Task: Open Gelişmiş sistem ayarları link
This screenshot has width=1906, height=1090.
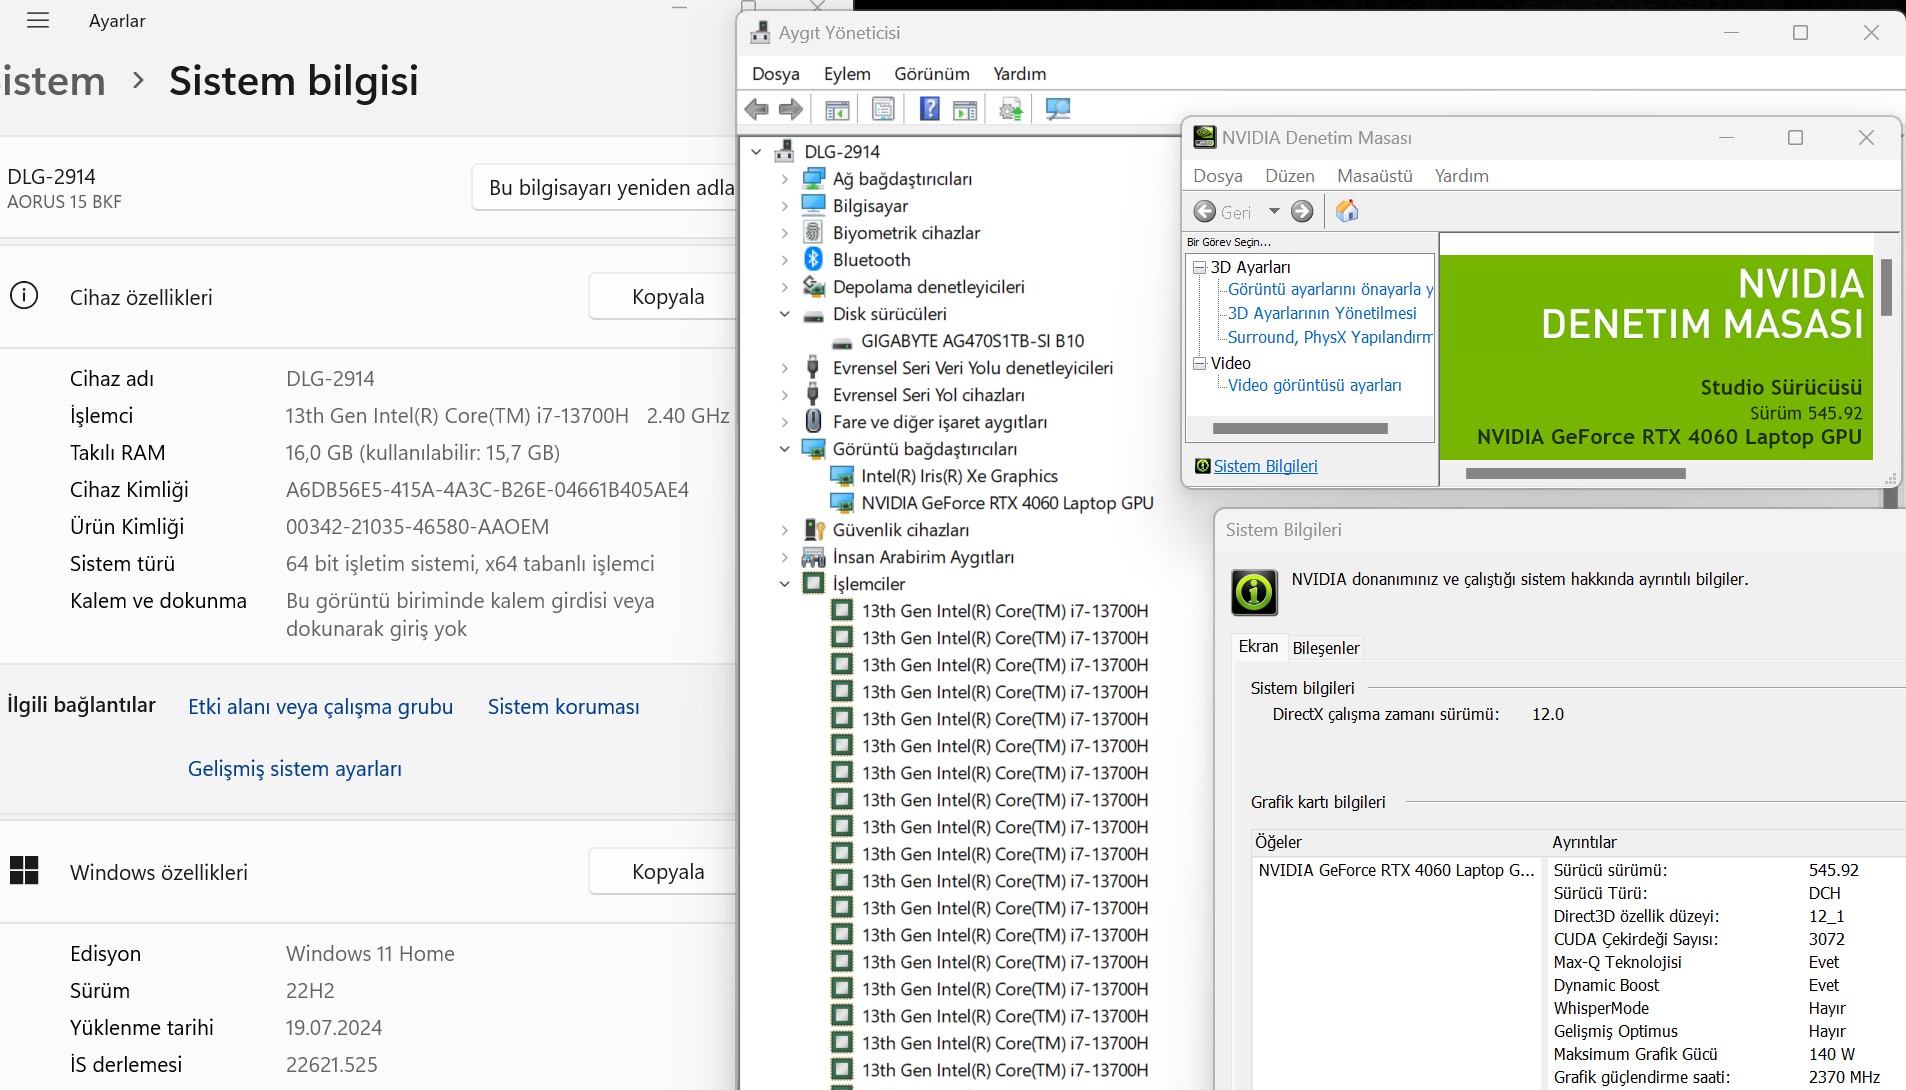Action: tap(295, 768)
